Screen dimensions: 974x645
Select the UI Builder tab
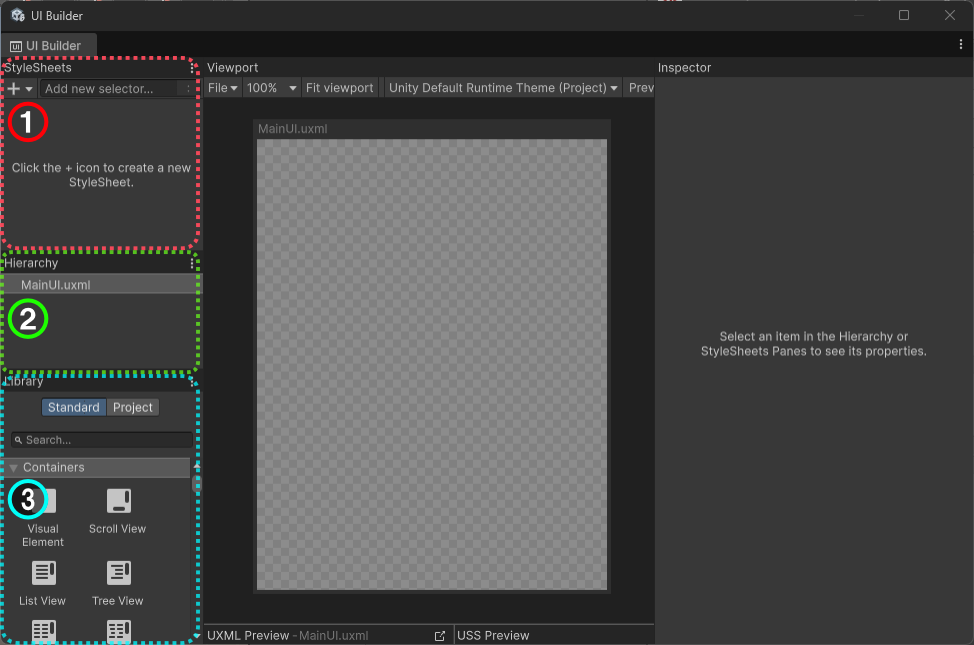(x=50, y=46)
